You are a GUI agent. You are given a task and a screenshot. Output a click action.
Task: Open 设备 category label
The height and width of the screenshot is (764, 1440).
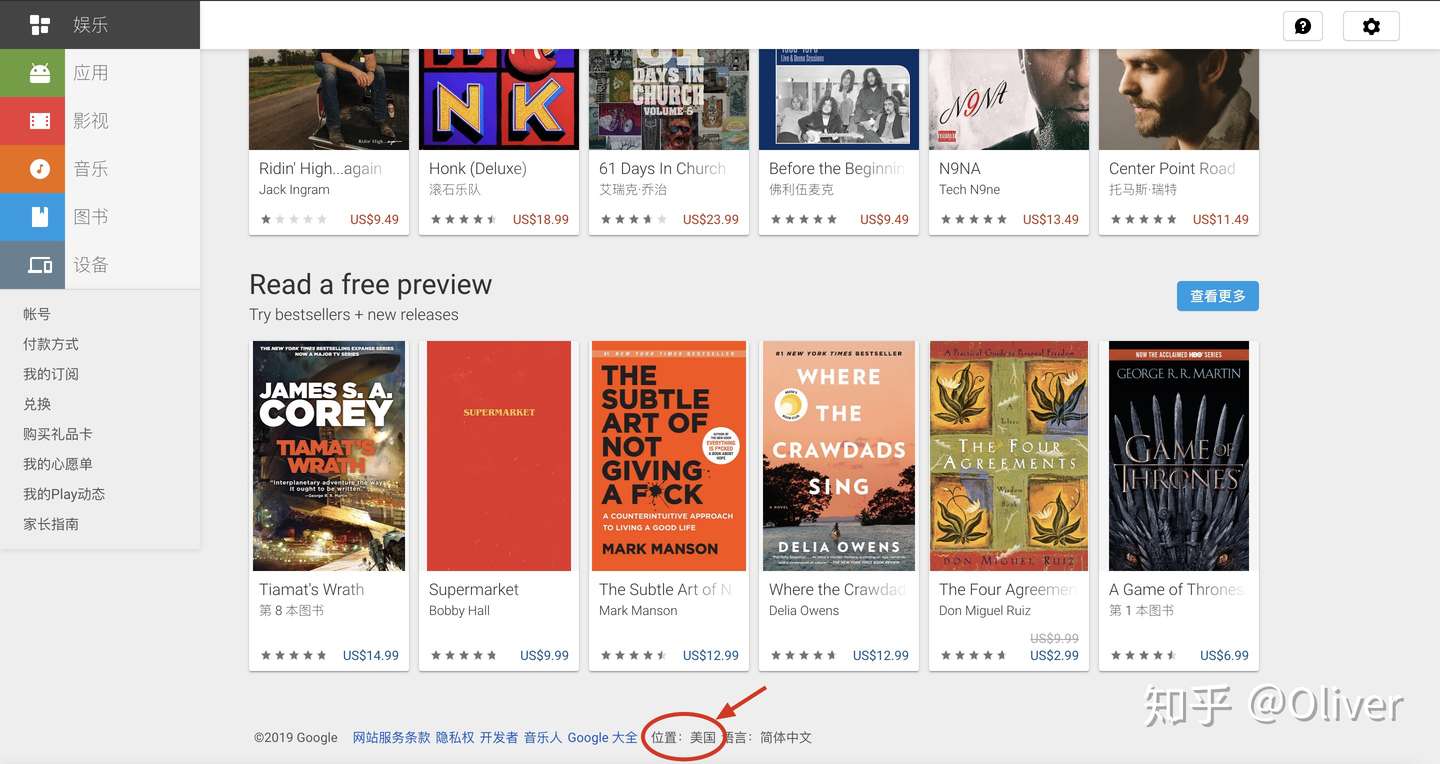90,265
